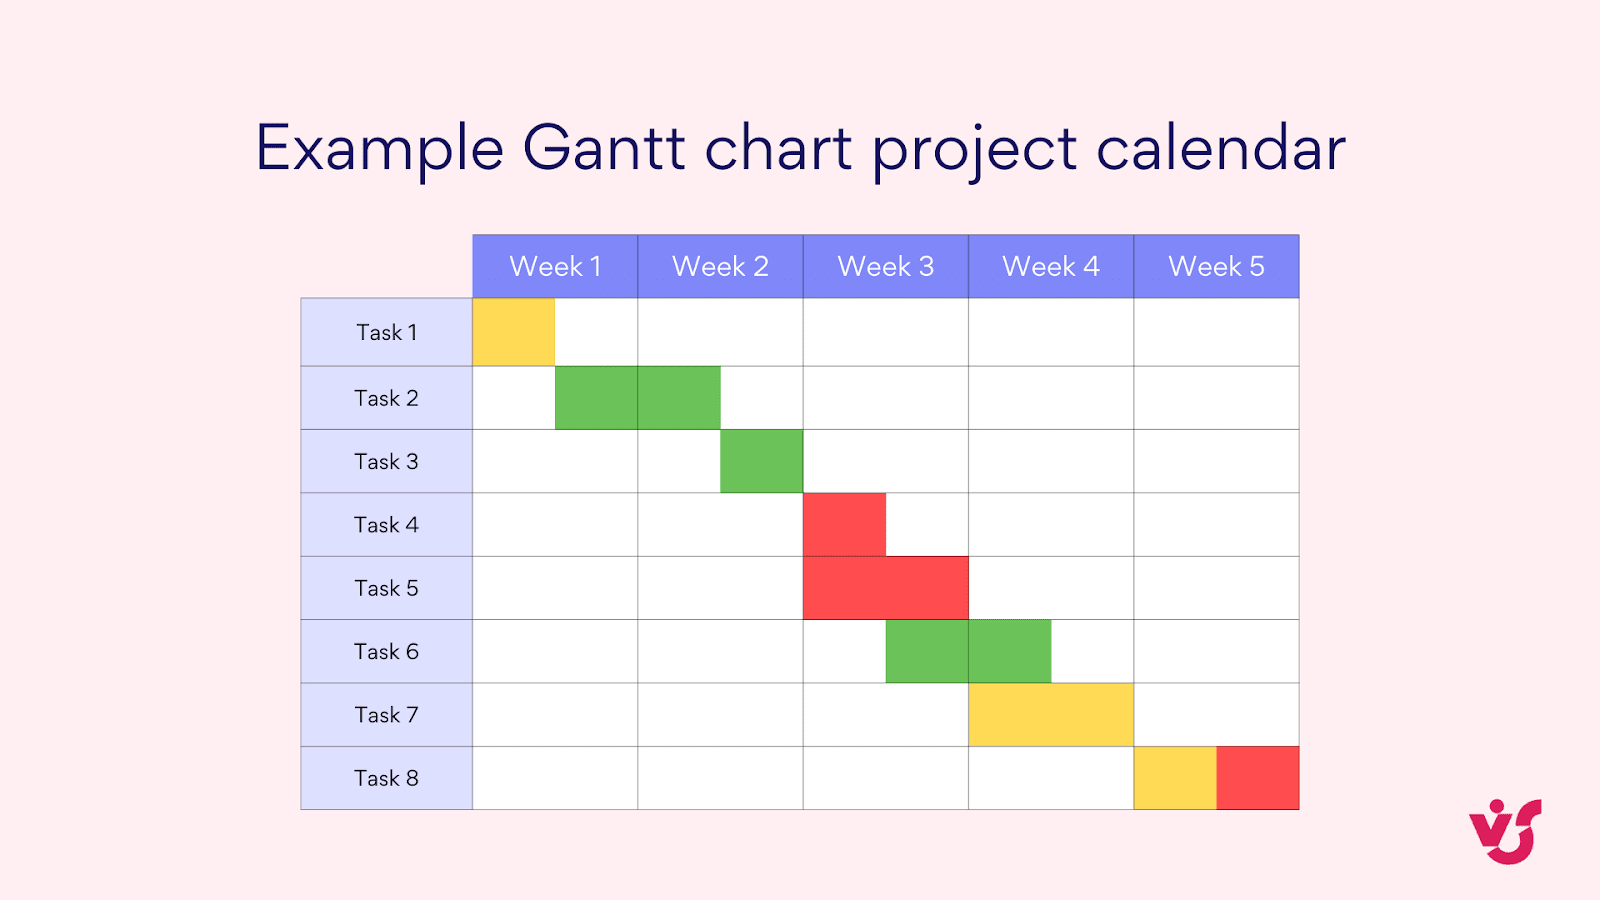Click the Week 5 column header
This screenshot has width=1600, height=900.
click(x=1216, y=267)
